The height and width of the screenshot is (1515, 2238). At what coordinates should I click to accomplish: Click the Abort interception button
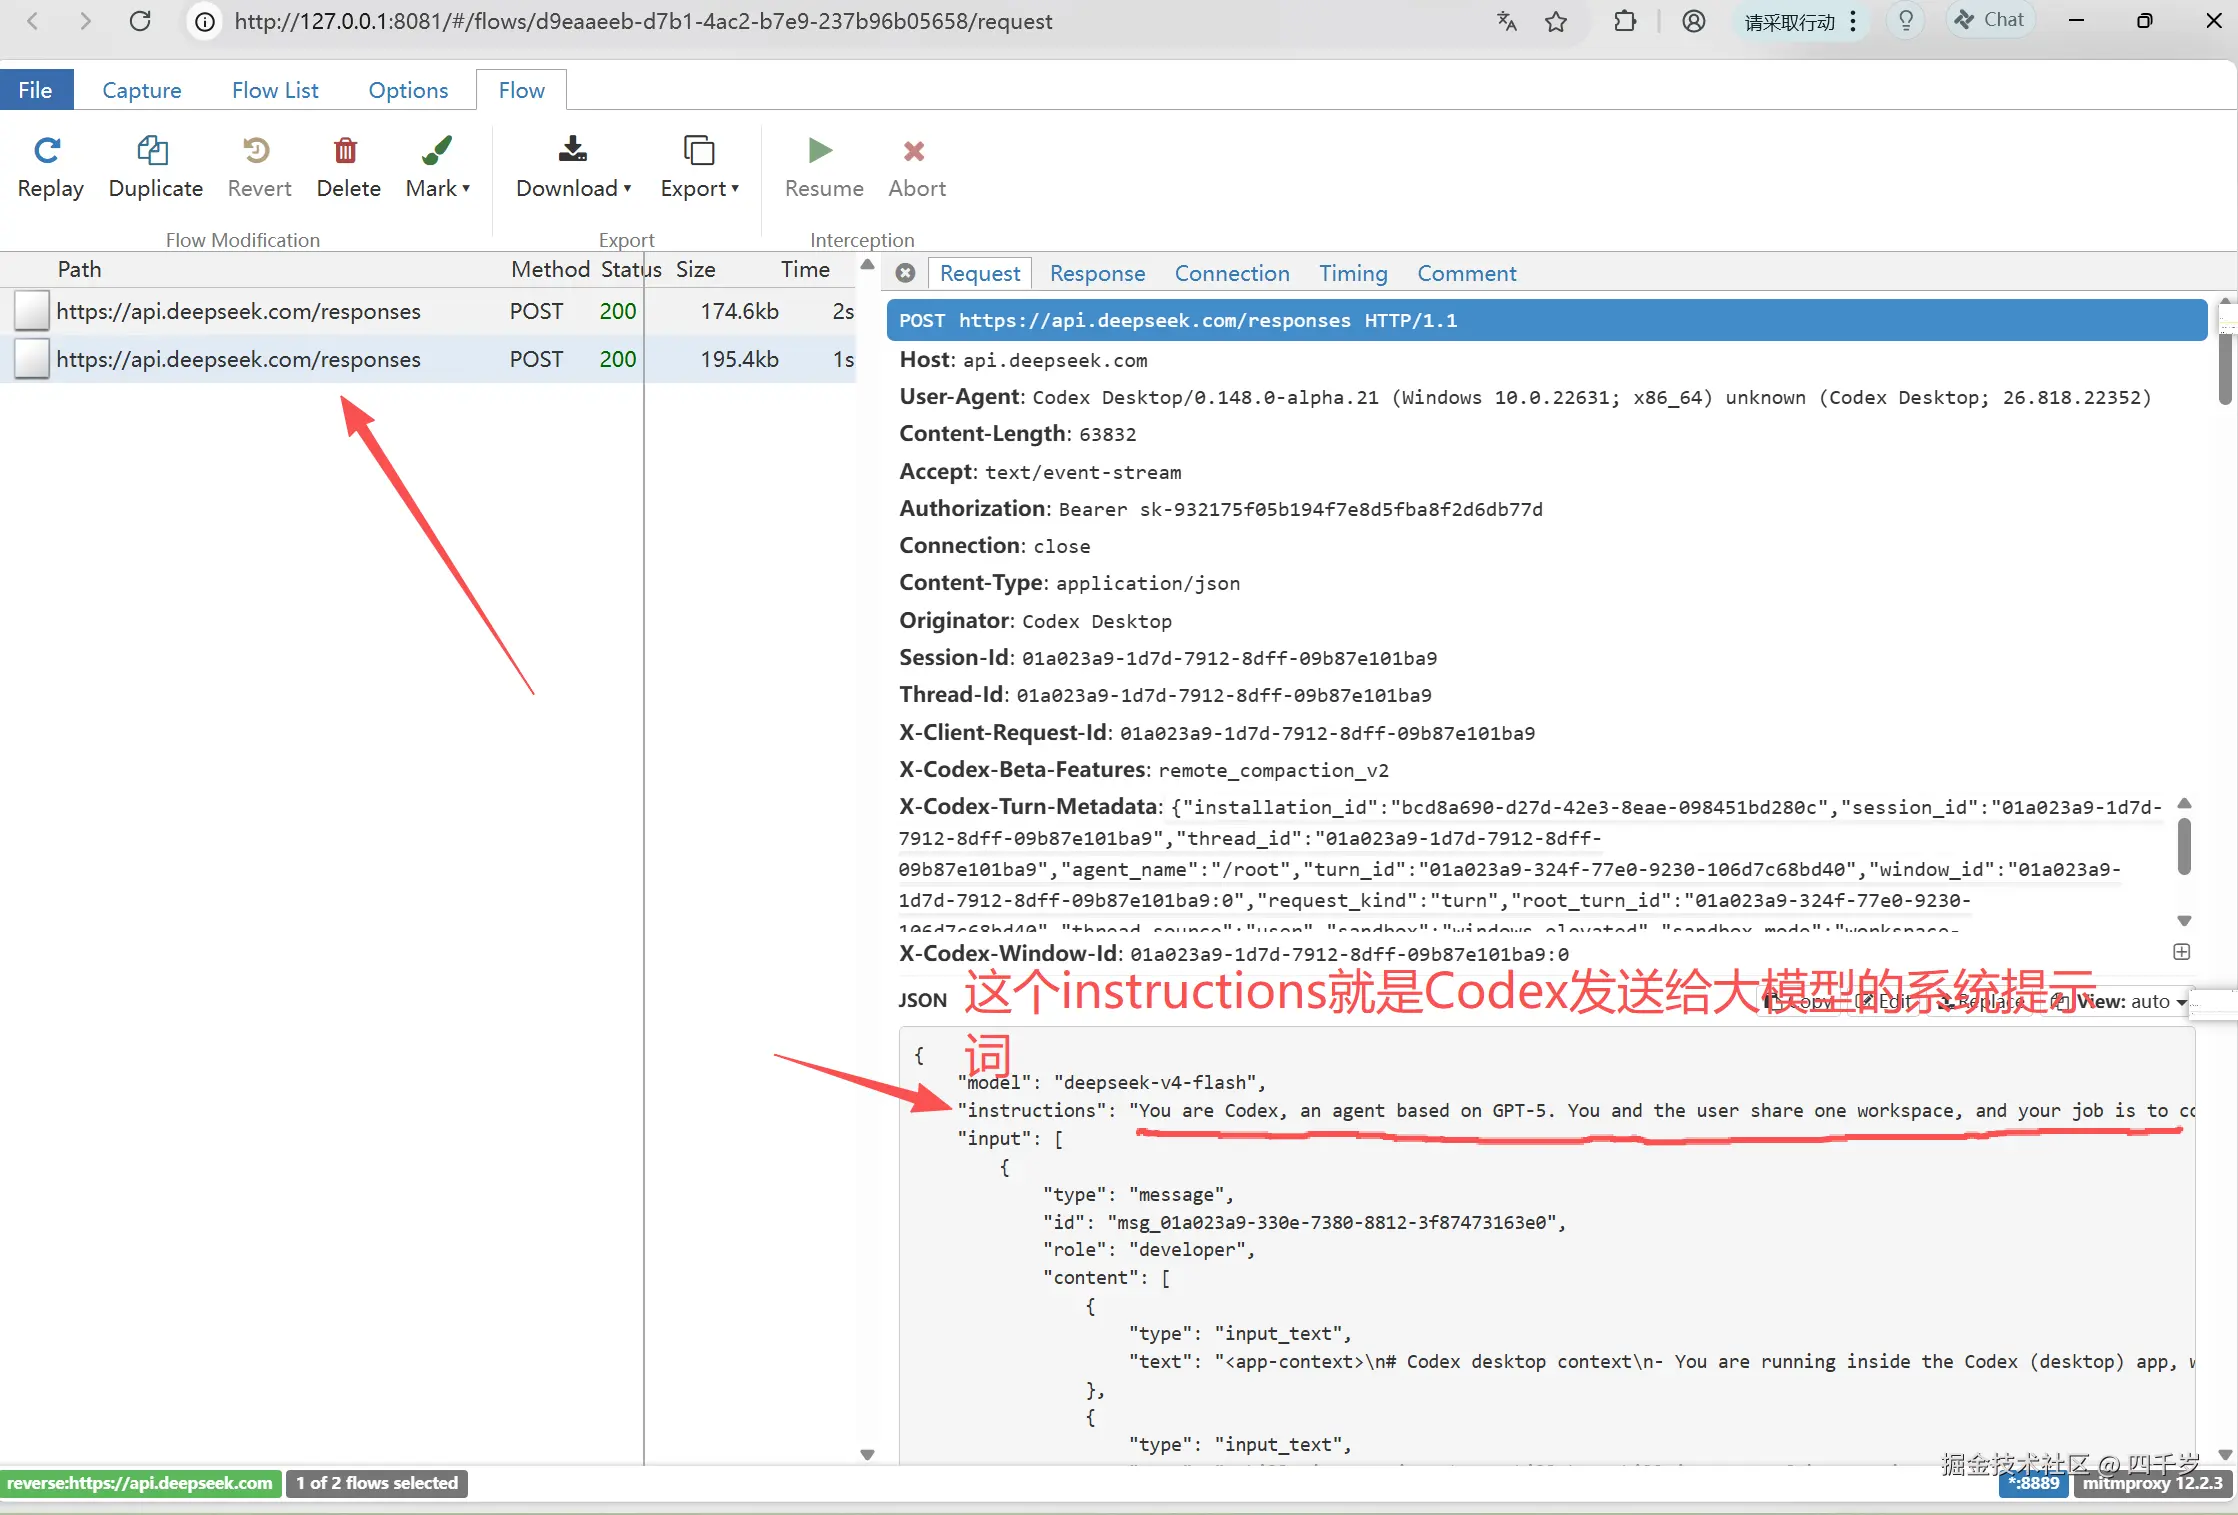tap(916, 167)
